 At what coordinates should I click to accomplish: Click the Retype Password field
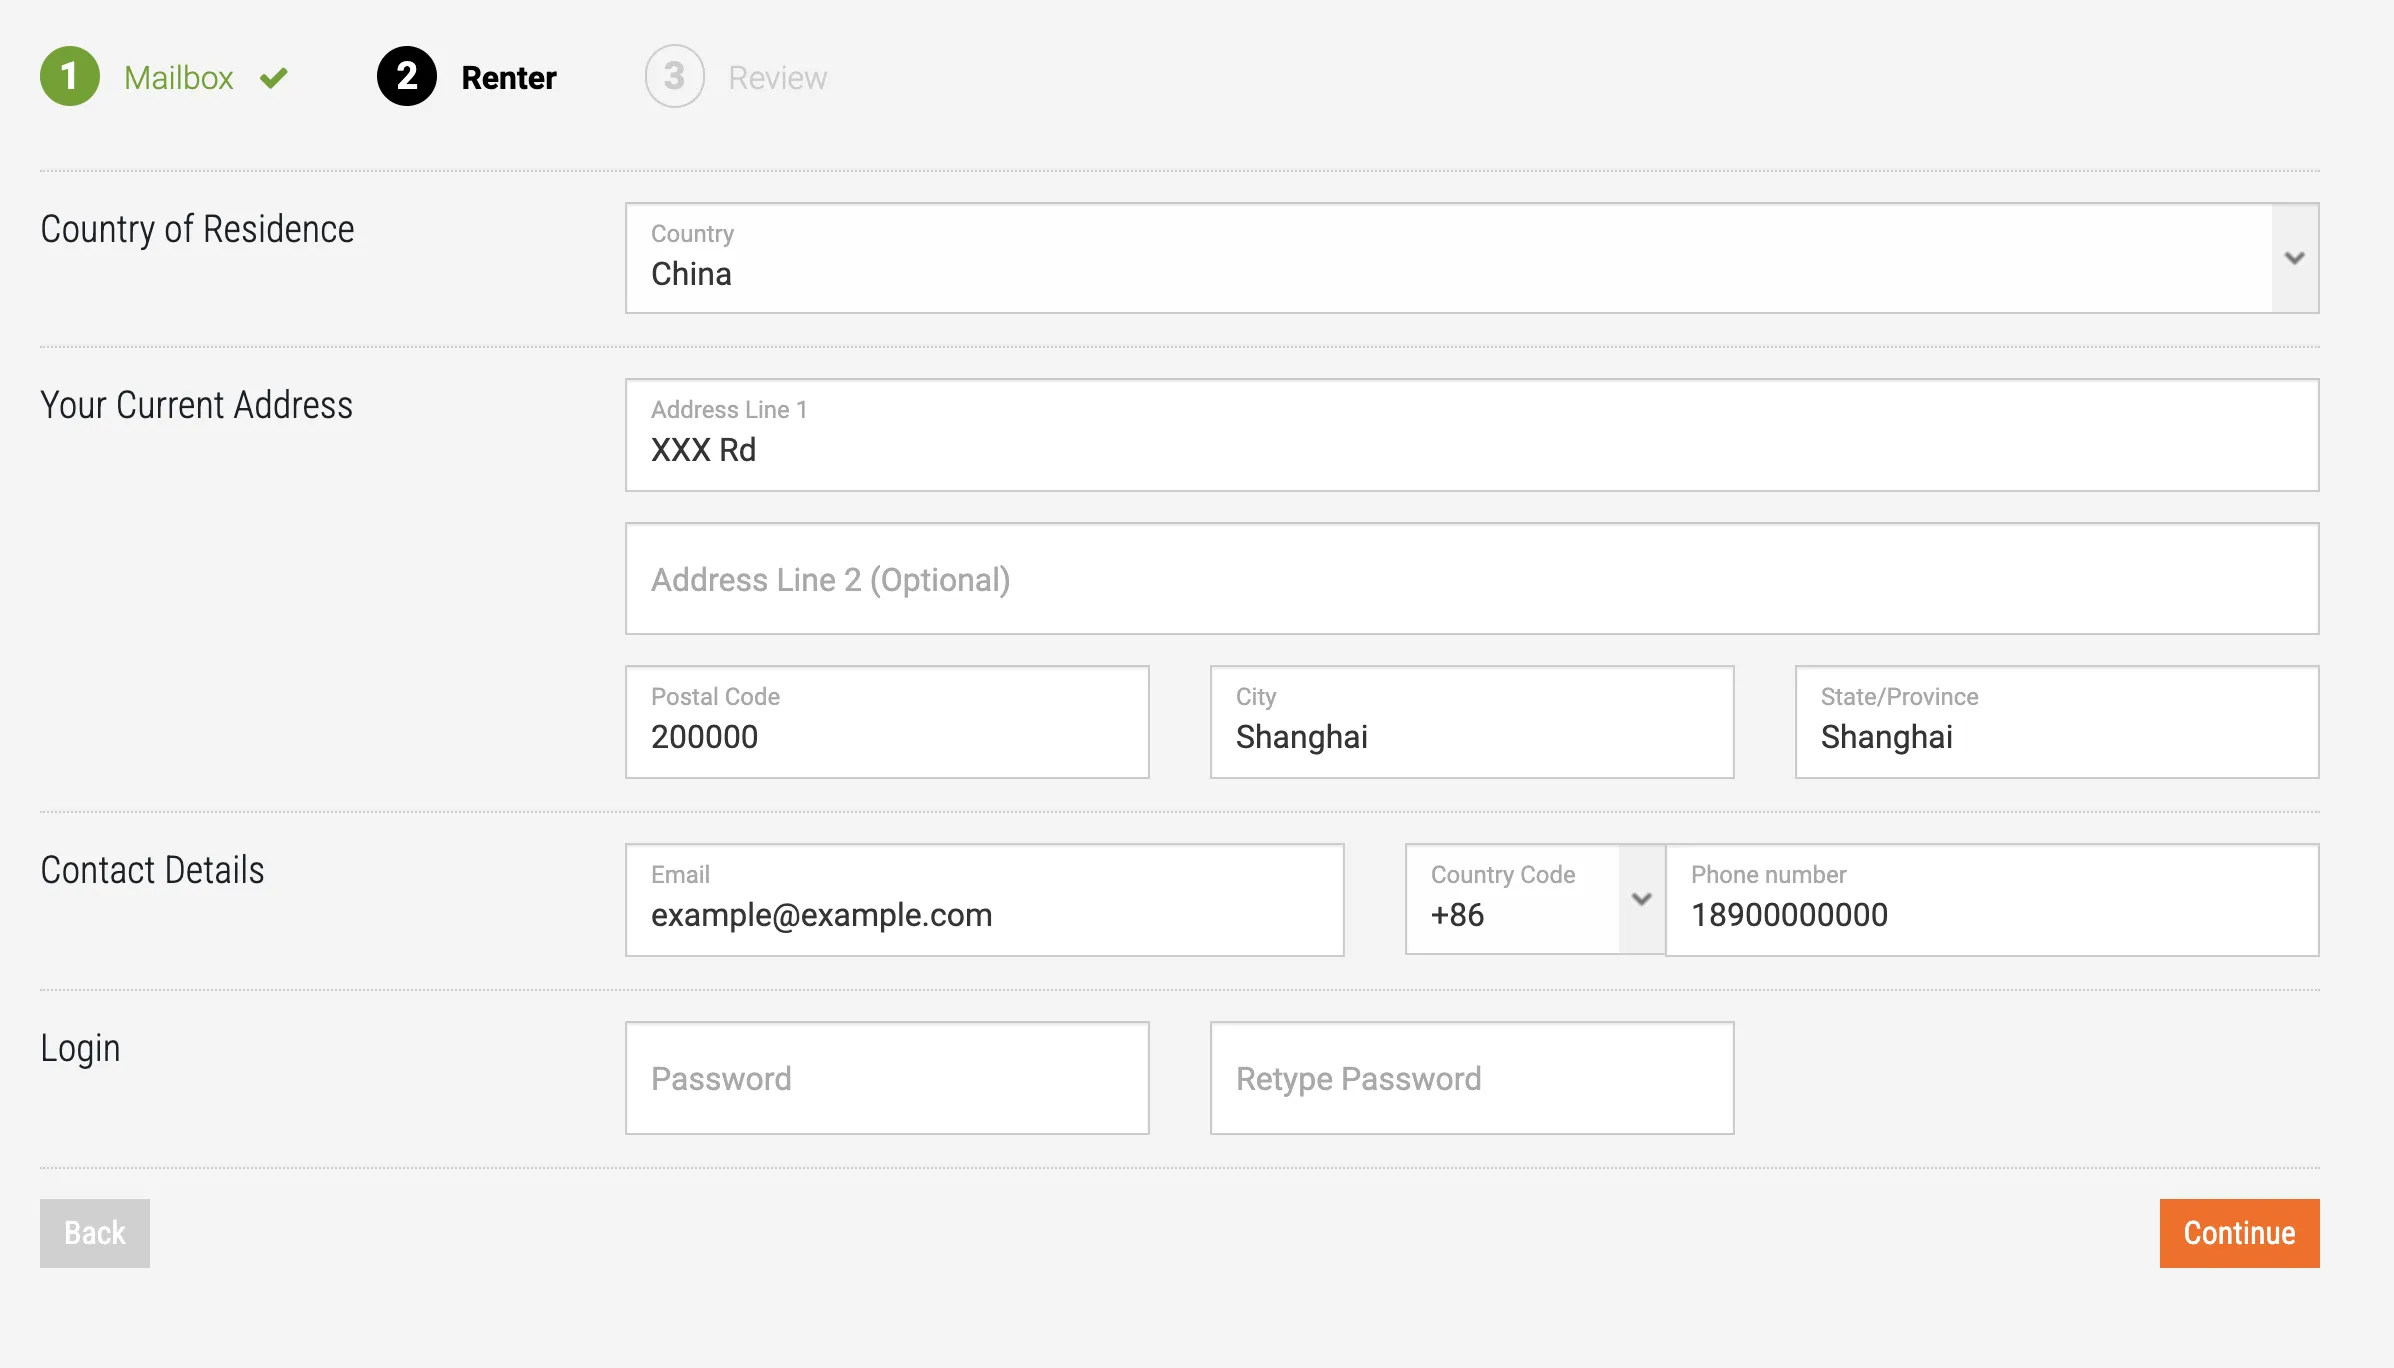[1470, 1077]
